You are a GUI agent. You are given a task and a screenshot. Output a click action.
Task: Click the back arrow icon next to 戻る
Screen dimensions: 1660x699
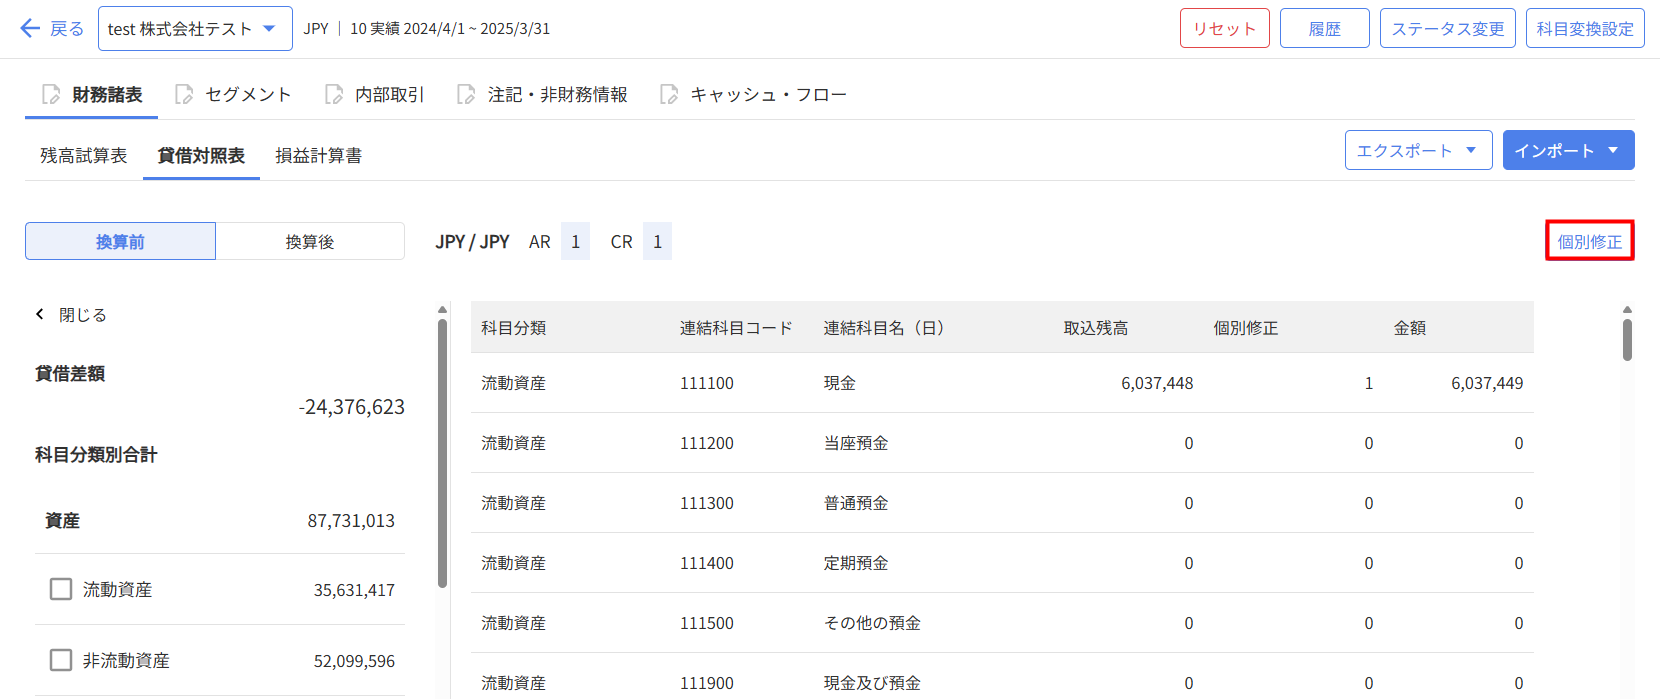click(x=30, y=28)
